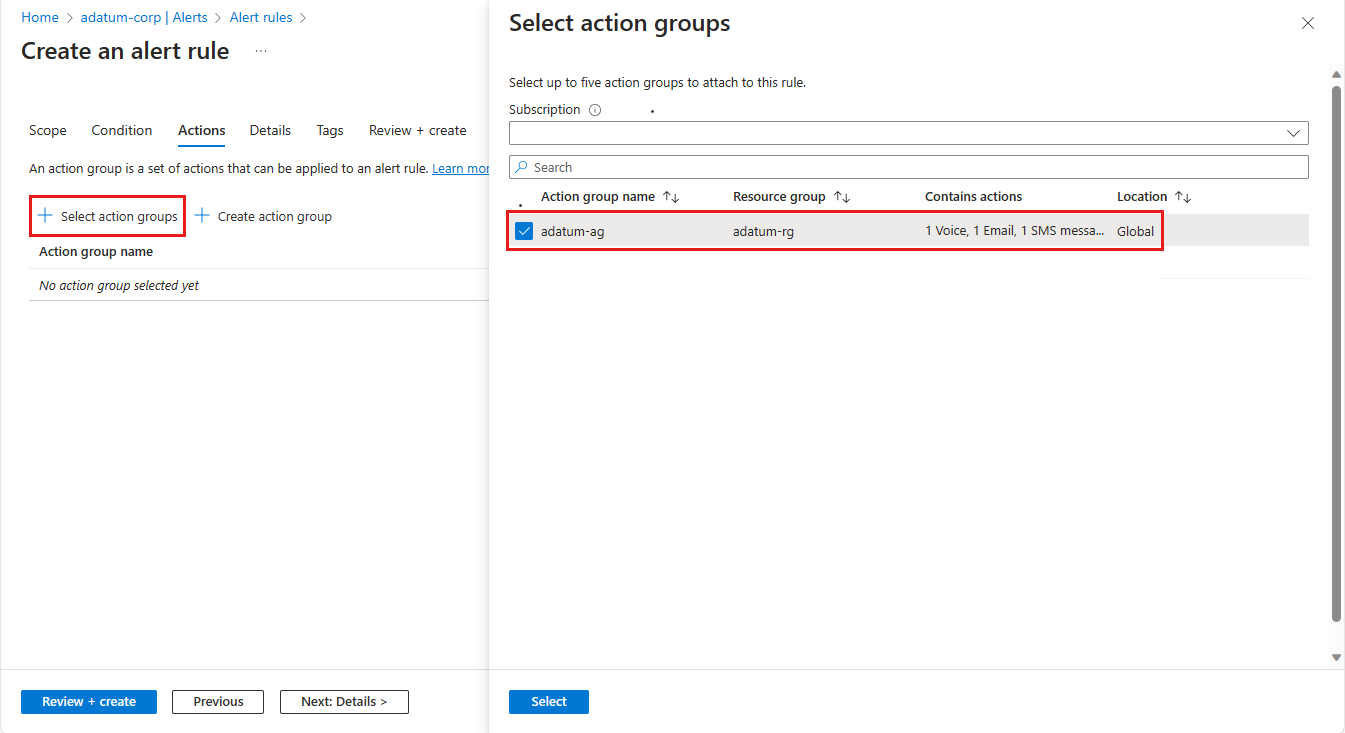Click the plus icon for Create action group
The image size is (1345, 733).
202,216
